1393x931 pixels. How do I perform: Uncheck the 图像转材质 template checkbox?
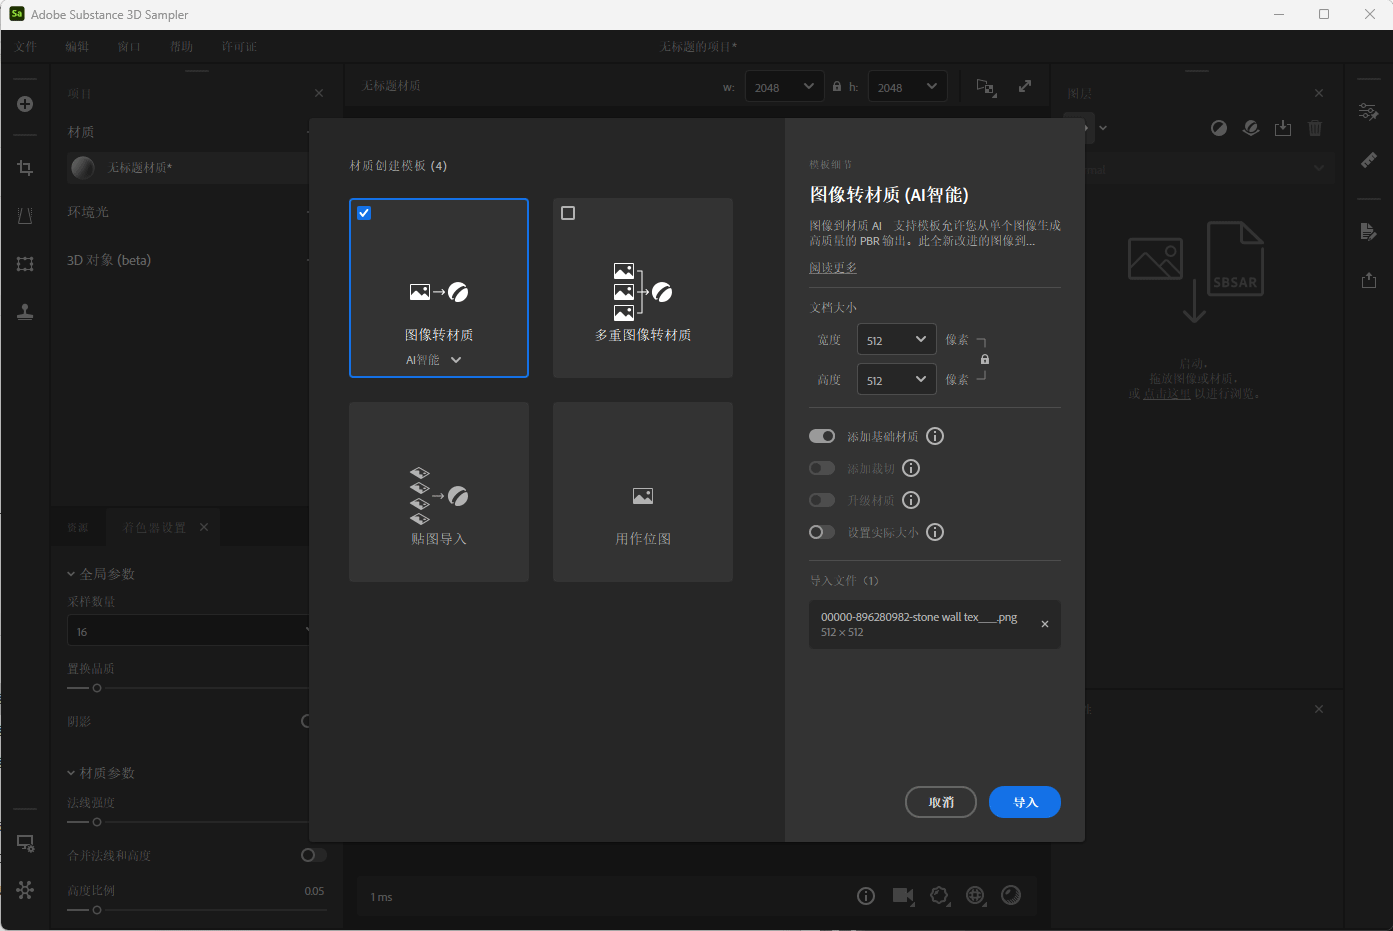tap(364, 213)
